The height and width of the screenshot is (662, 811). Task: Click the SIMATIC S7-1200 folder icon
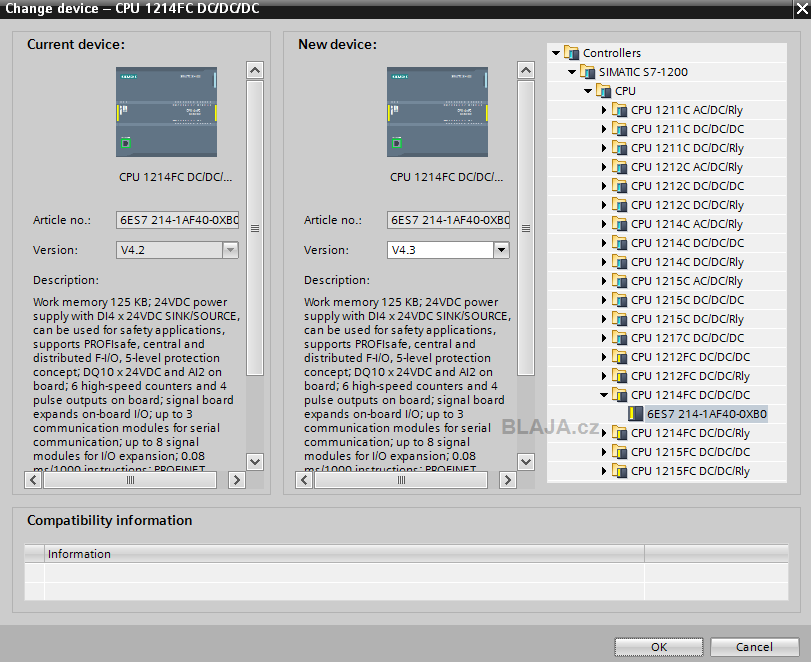(x=588, y=72)
